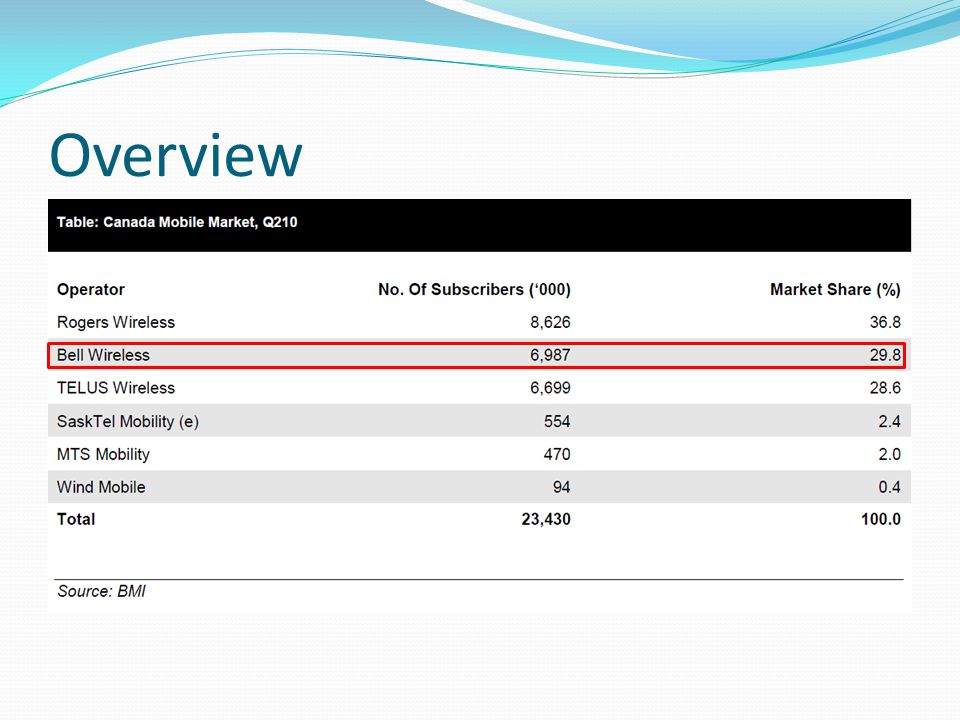Click the market share value "36.8"
The width and height of the screenshot is (960, 720).
tap(885, 322)
